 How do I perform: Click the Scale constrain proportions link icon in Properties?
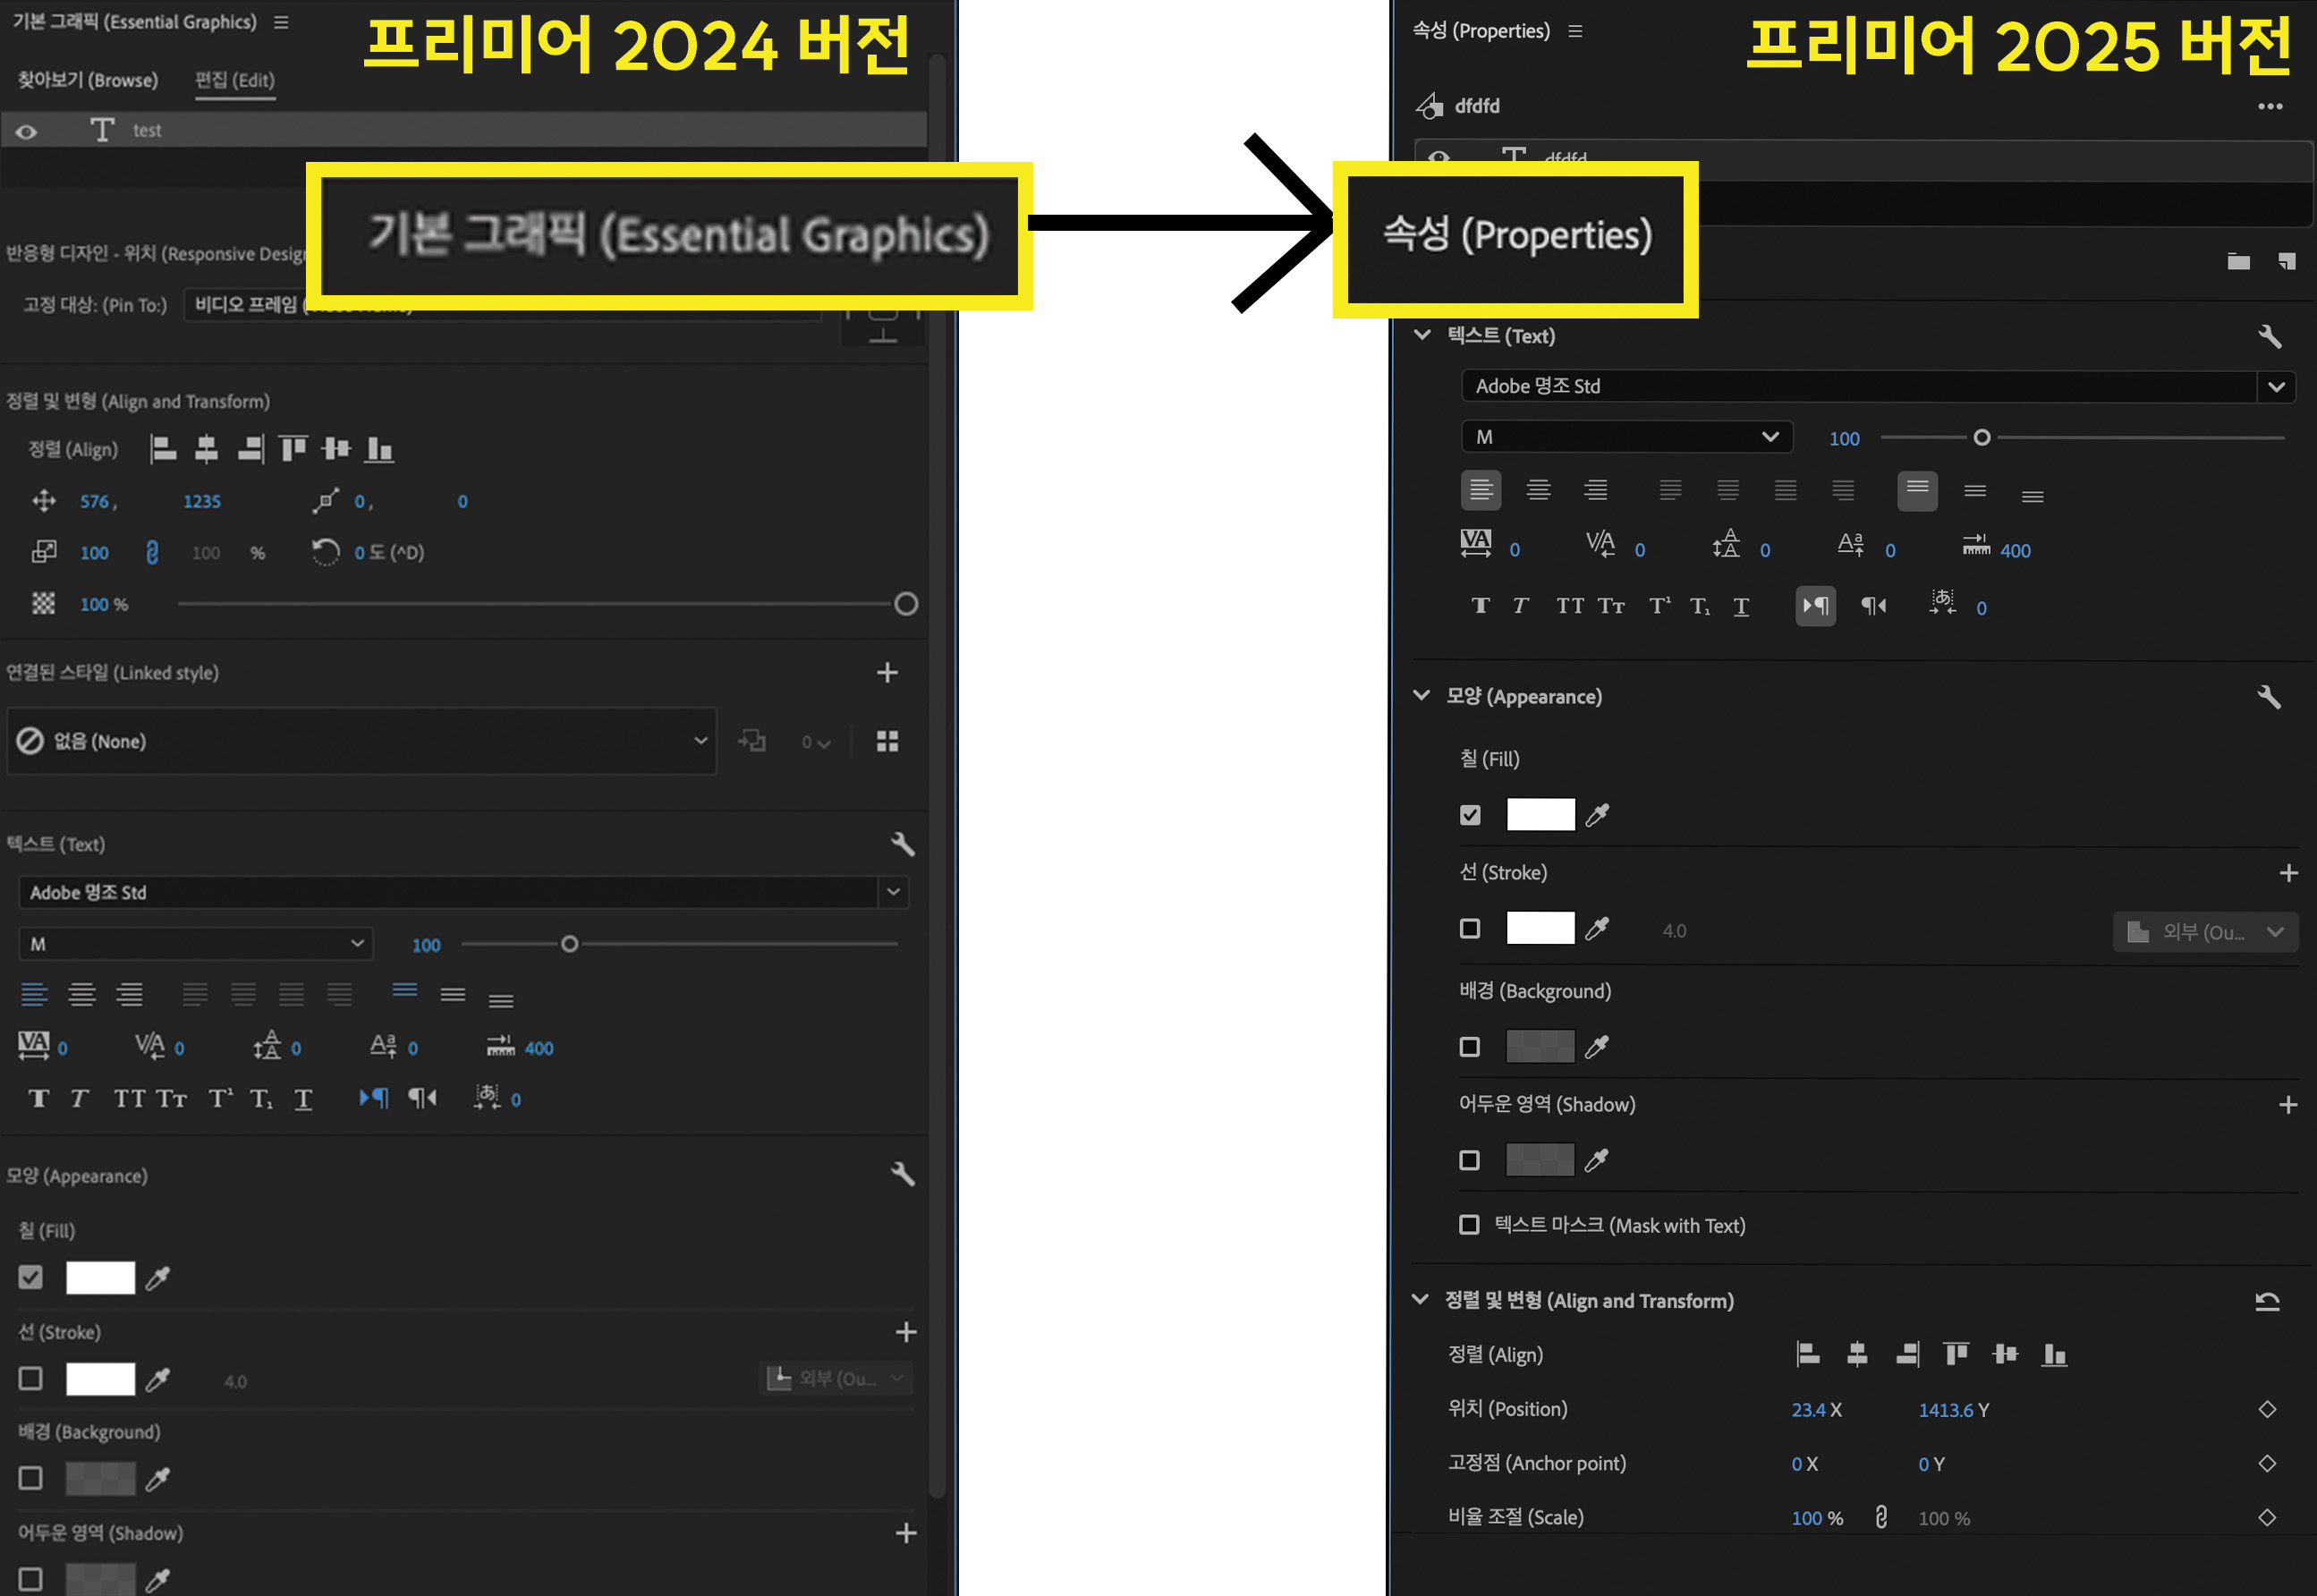pos(1881,1518)
